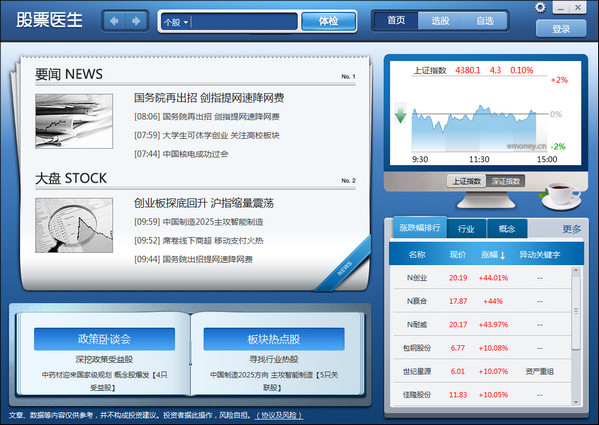Expand the 个股 dropdown in search box
599x425 pixels.
[x=176, y=22]
